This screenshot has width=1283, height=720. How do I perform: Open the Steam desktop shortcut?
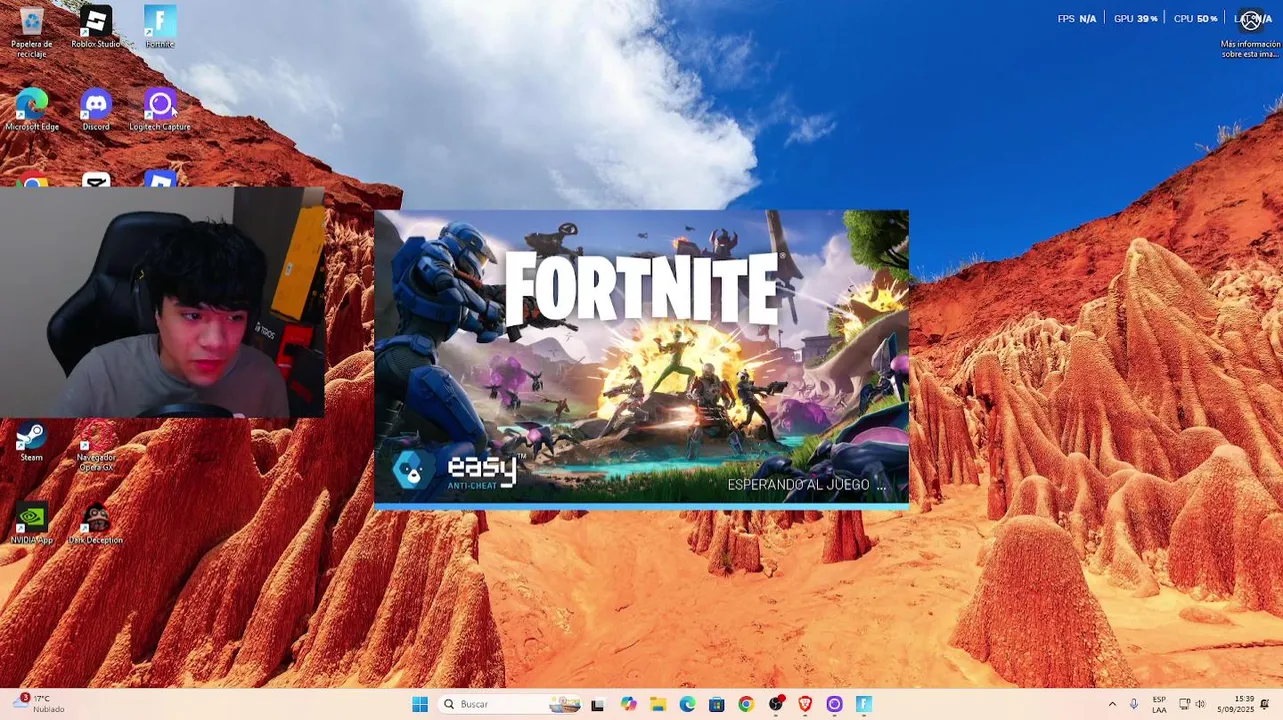coord(32,441)
